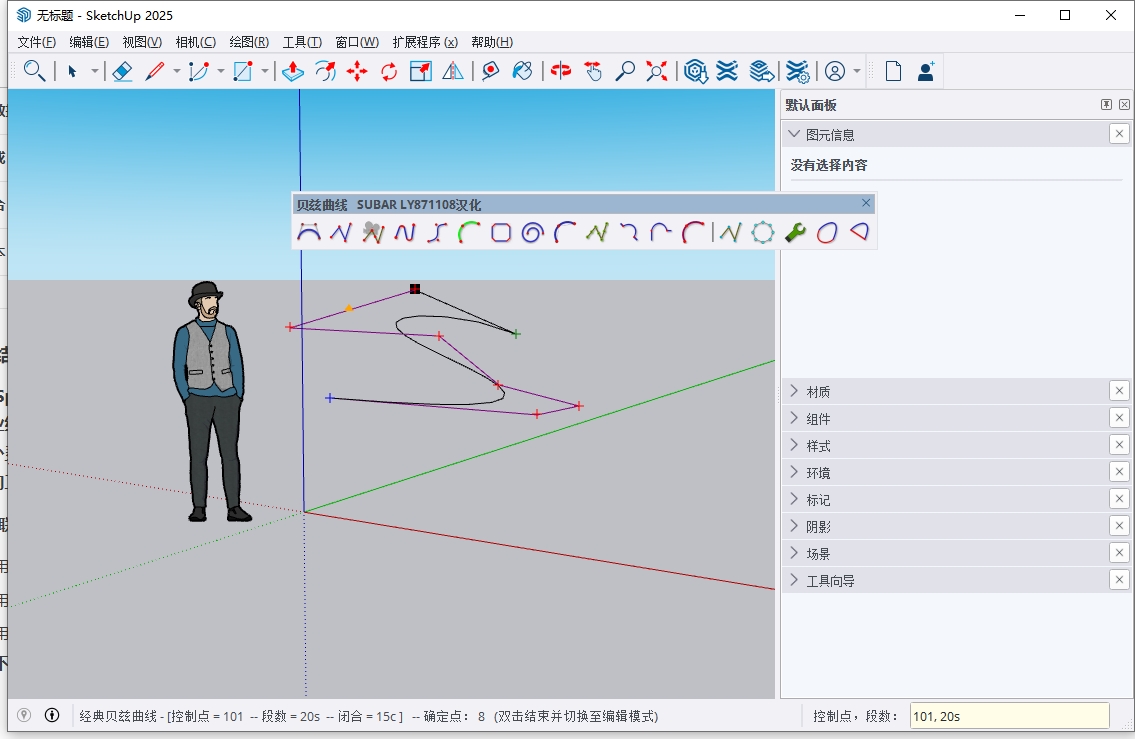Expand the 场景 panel

pos(794,553)
